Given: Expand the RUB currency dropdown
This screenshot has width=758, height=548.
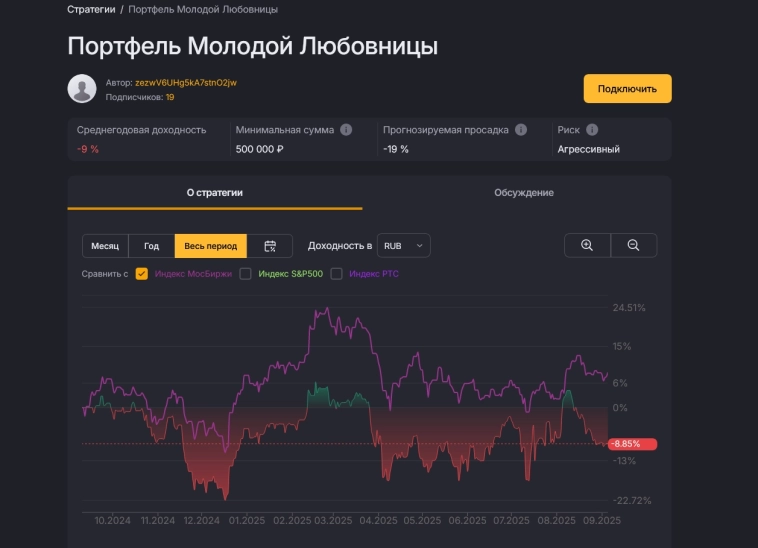Looking at the screenshot, I should click(x=405, y=246).
